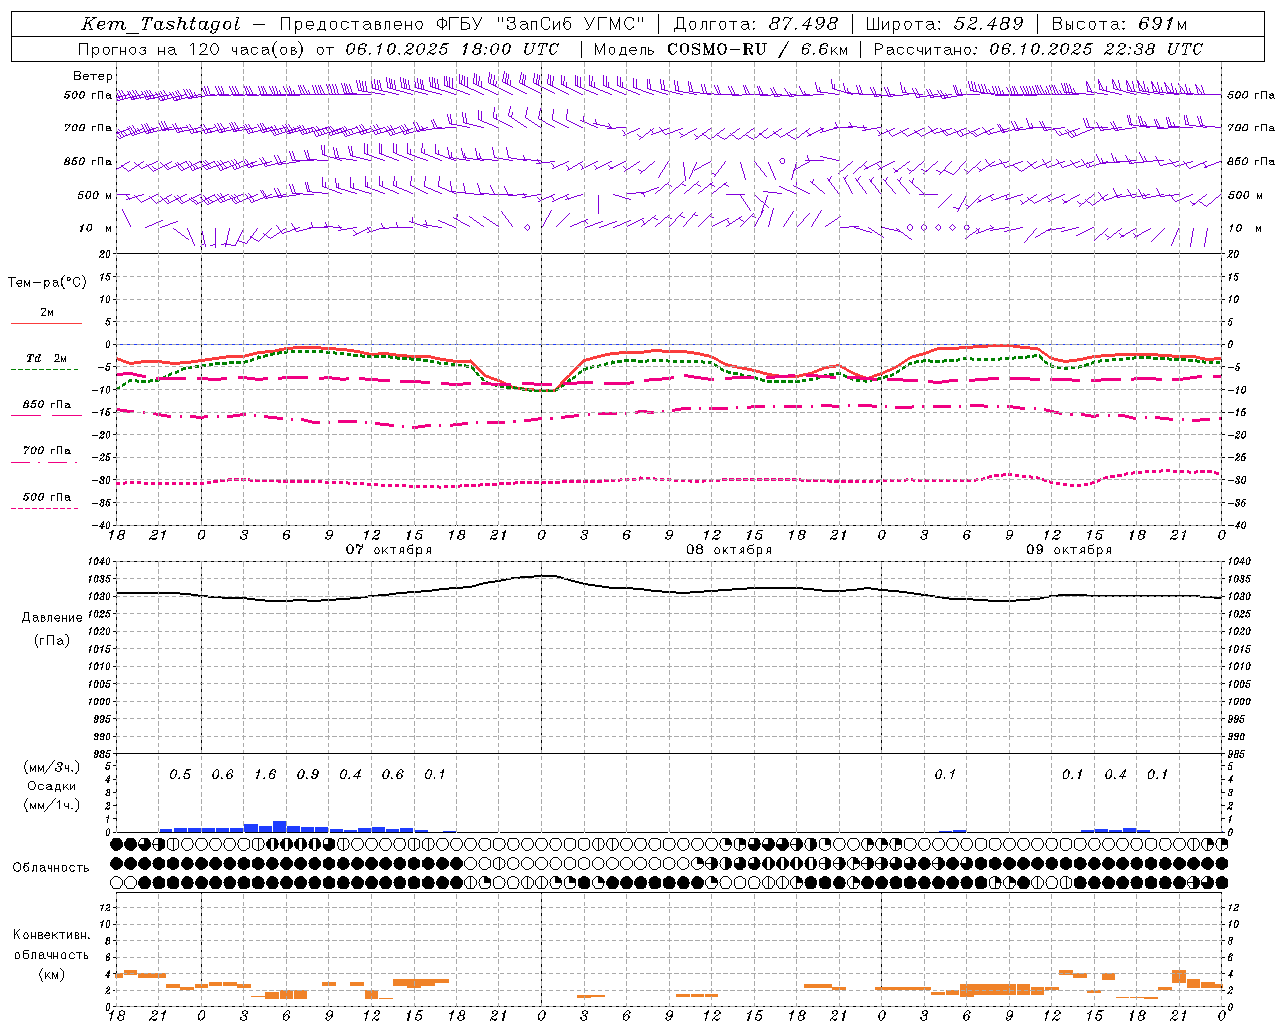Click the latitude value 52.489
The height and width of the screenshot is (1024, 1280).
988,24
